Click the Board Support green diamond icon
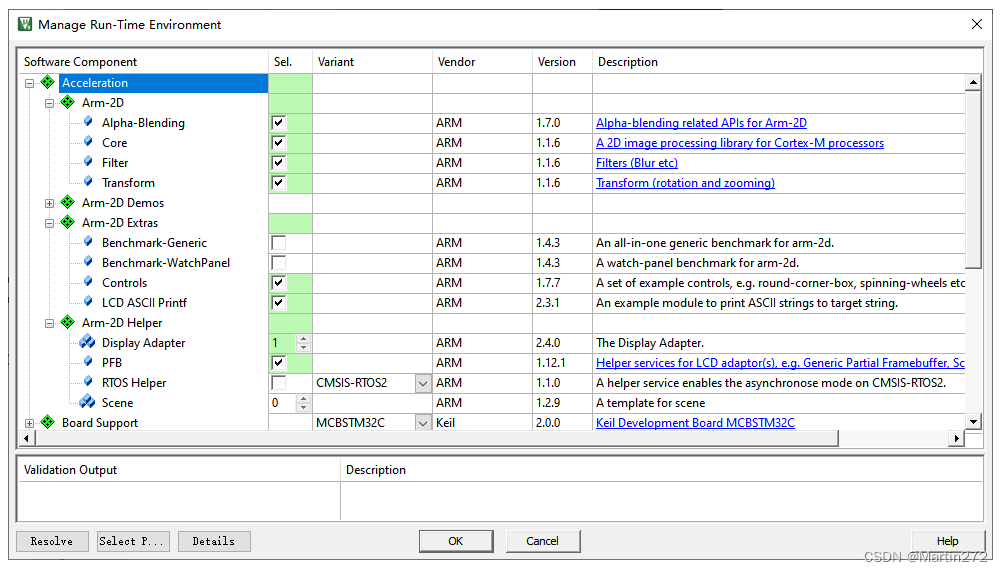 coord(47,422)
